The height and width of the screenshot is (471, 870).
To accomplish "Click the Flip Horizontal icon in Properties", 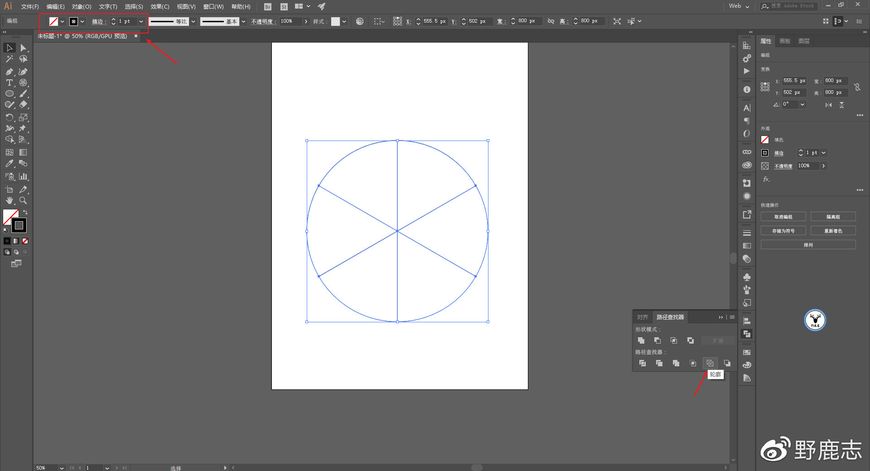I will tap(828, 104).
